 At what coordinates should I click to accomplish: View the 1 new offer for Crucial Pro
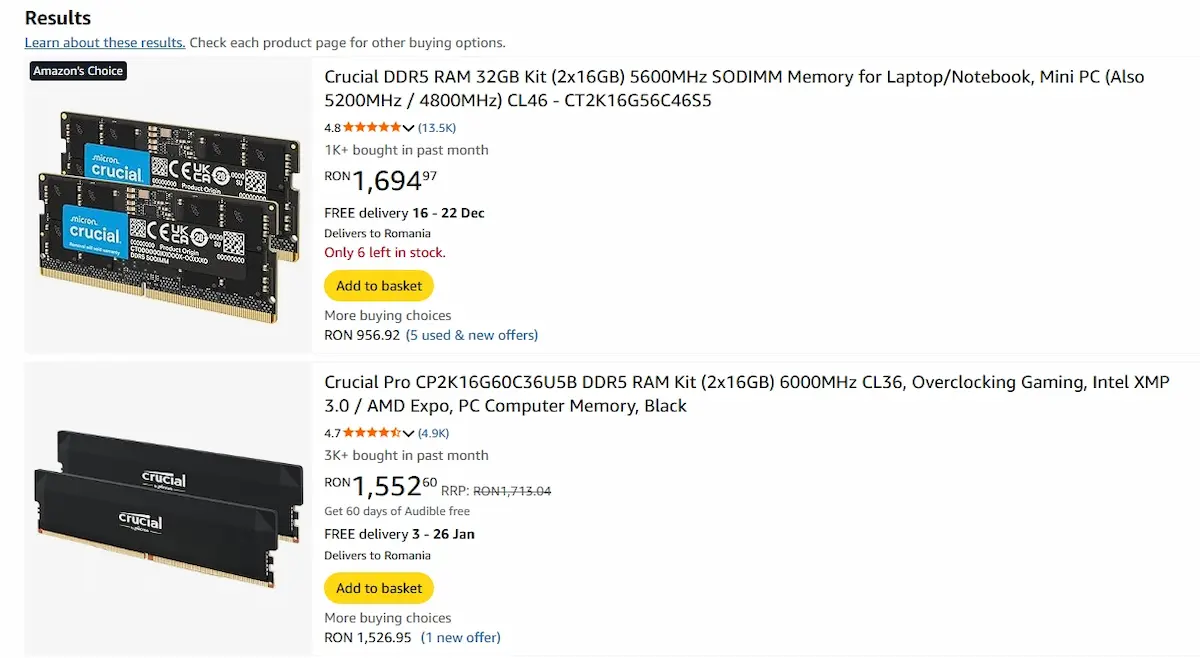click(460, 637)
